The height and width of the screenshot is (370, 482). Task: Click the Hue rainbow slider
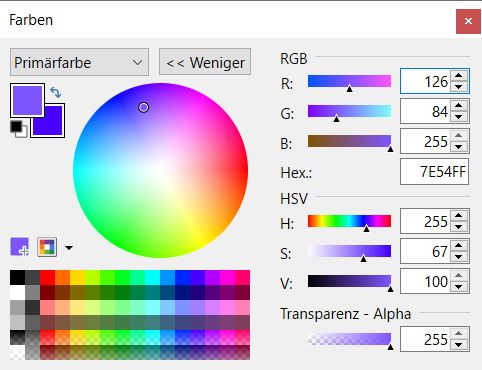[x=349, y=221]
